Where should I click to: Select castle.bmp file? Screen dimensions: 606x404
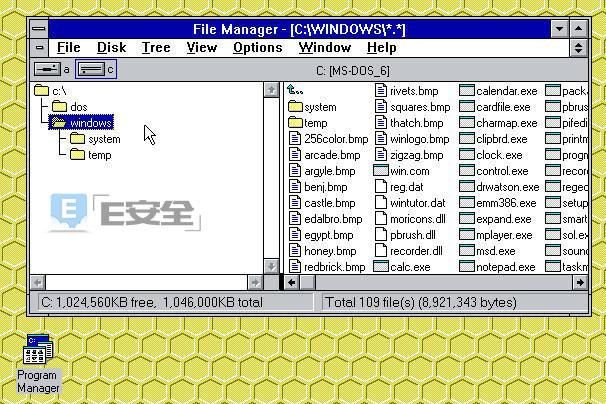[x=322, y=203]
